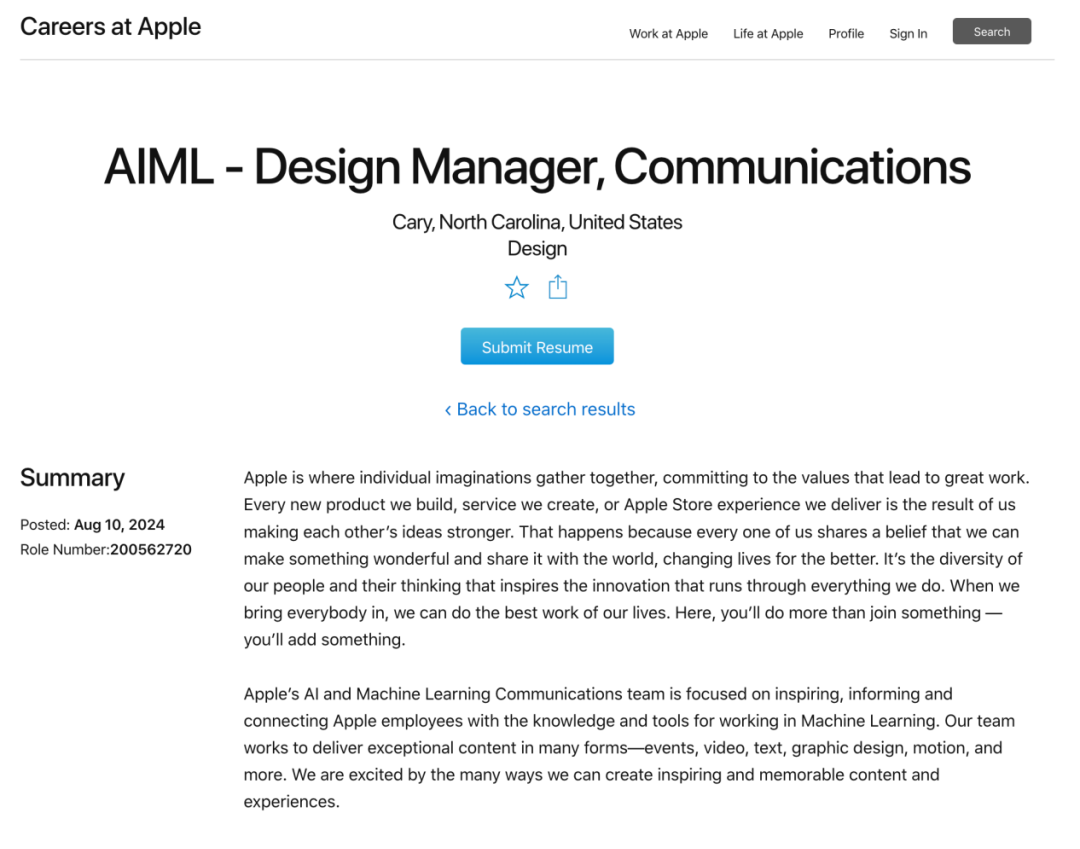Image resolution: width=1080 pixels, height=849 pixels.
Task: Open the share icon for this role
Action: (558, 286)
